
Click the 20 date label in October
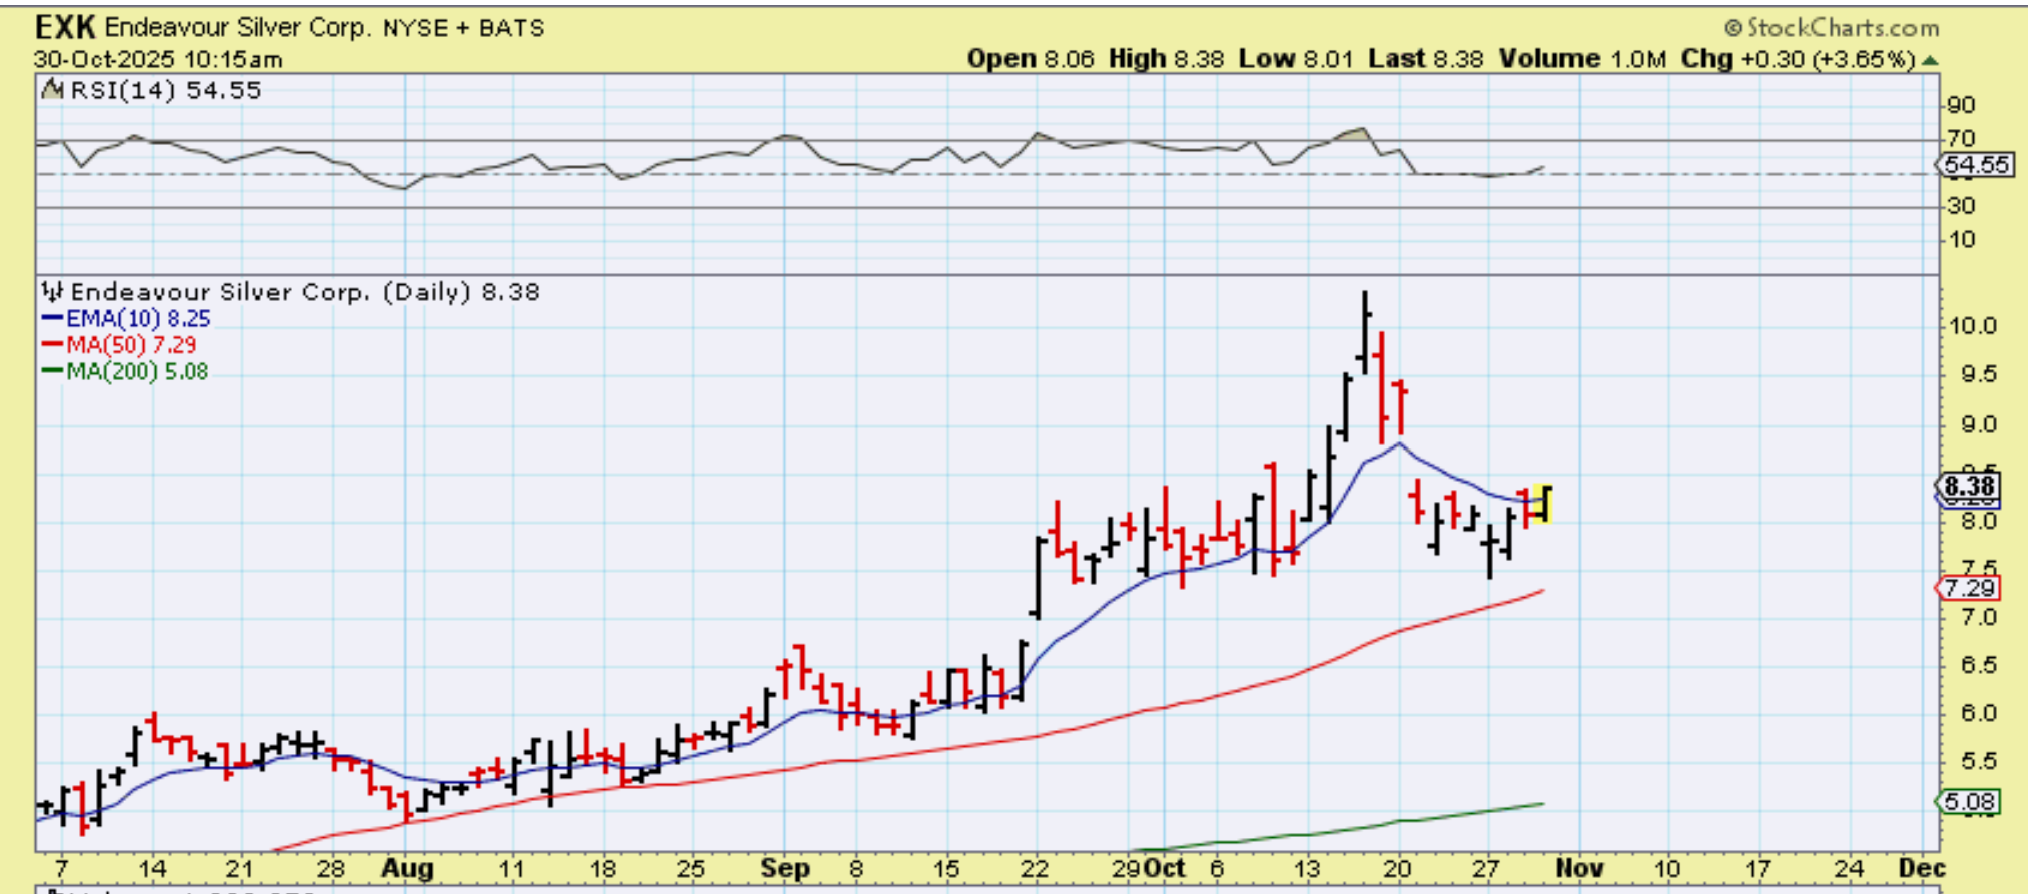pyautogui.click(x=1397, y=869)
